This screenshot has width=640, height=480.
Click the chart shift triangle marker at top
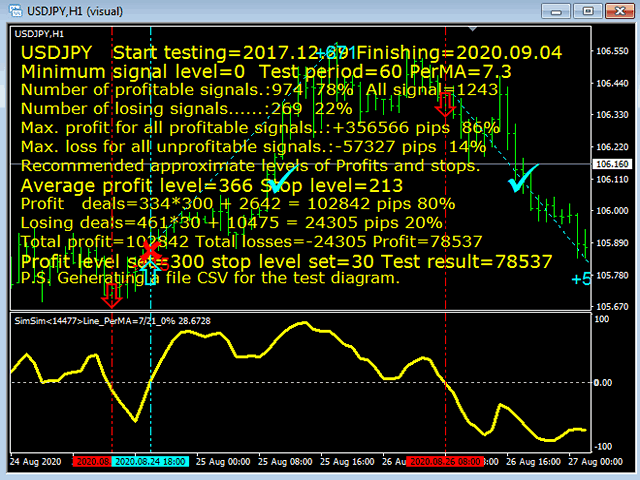click(472, 29)
